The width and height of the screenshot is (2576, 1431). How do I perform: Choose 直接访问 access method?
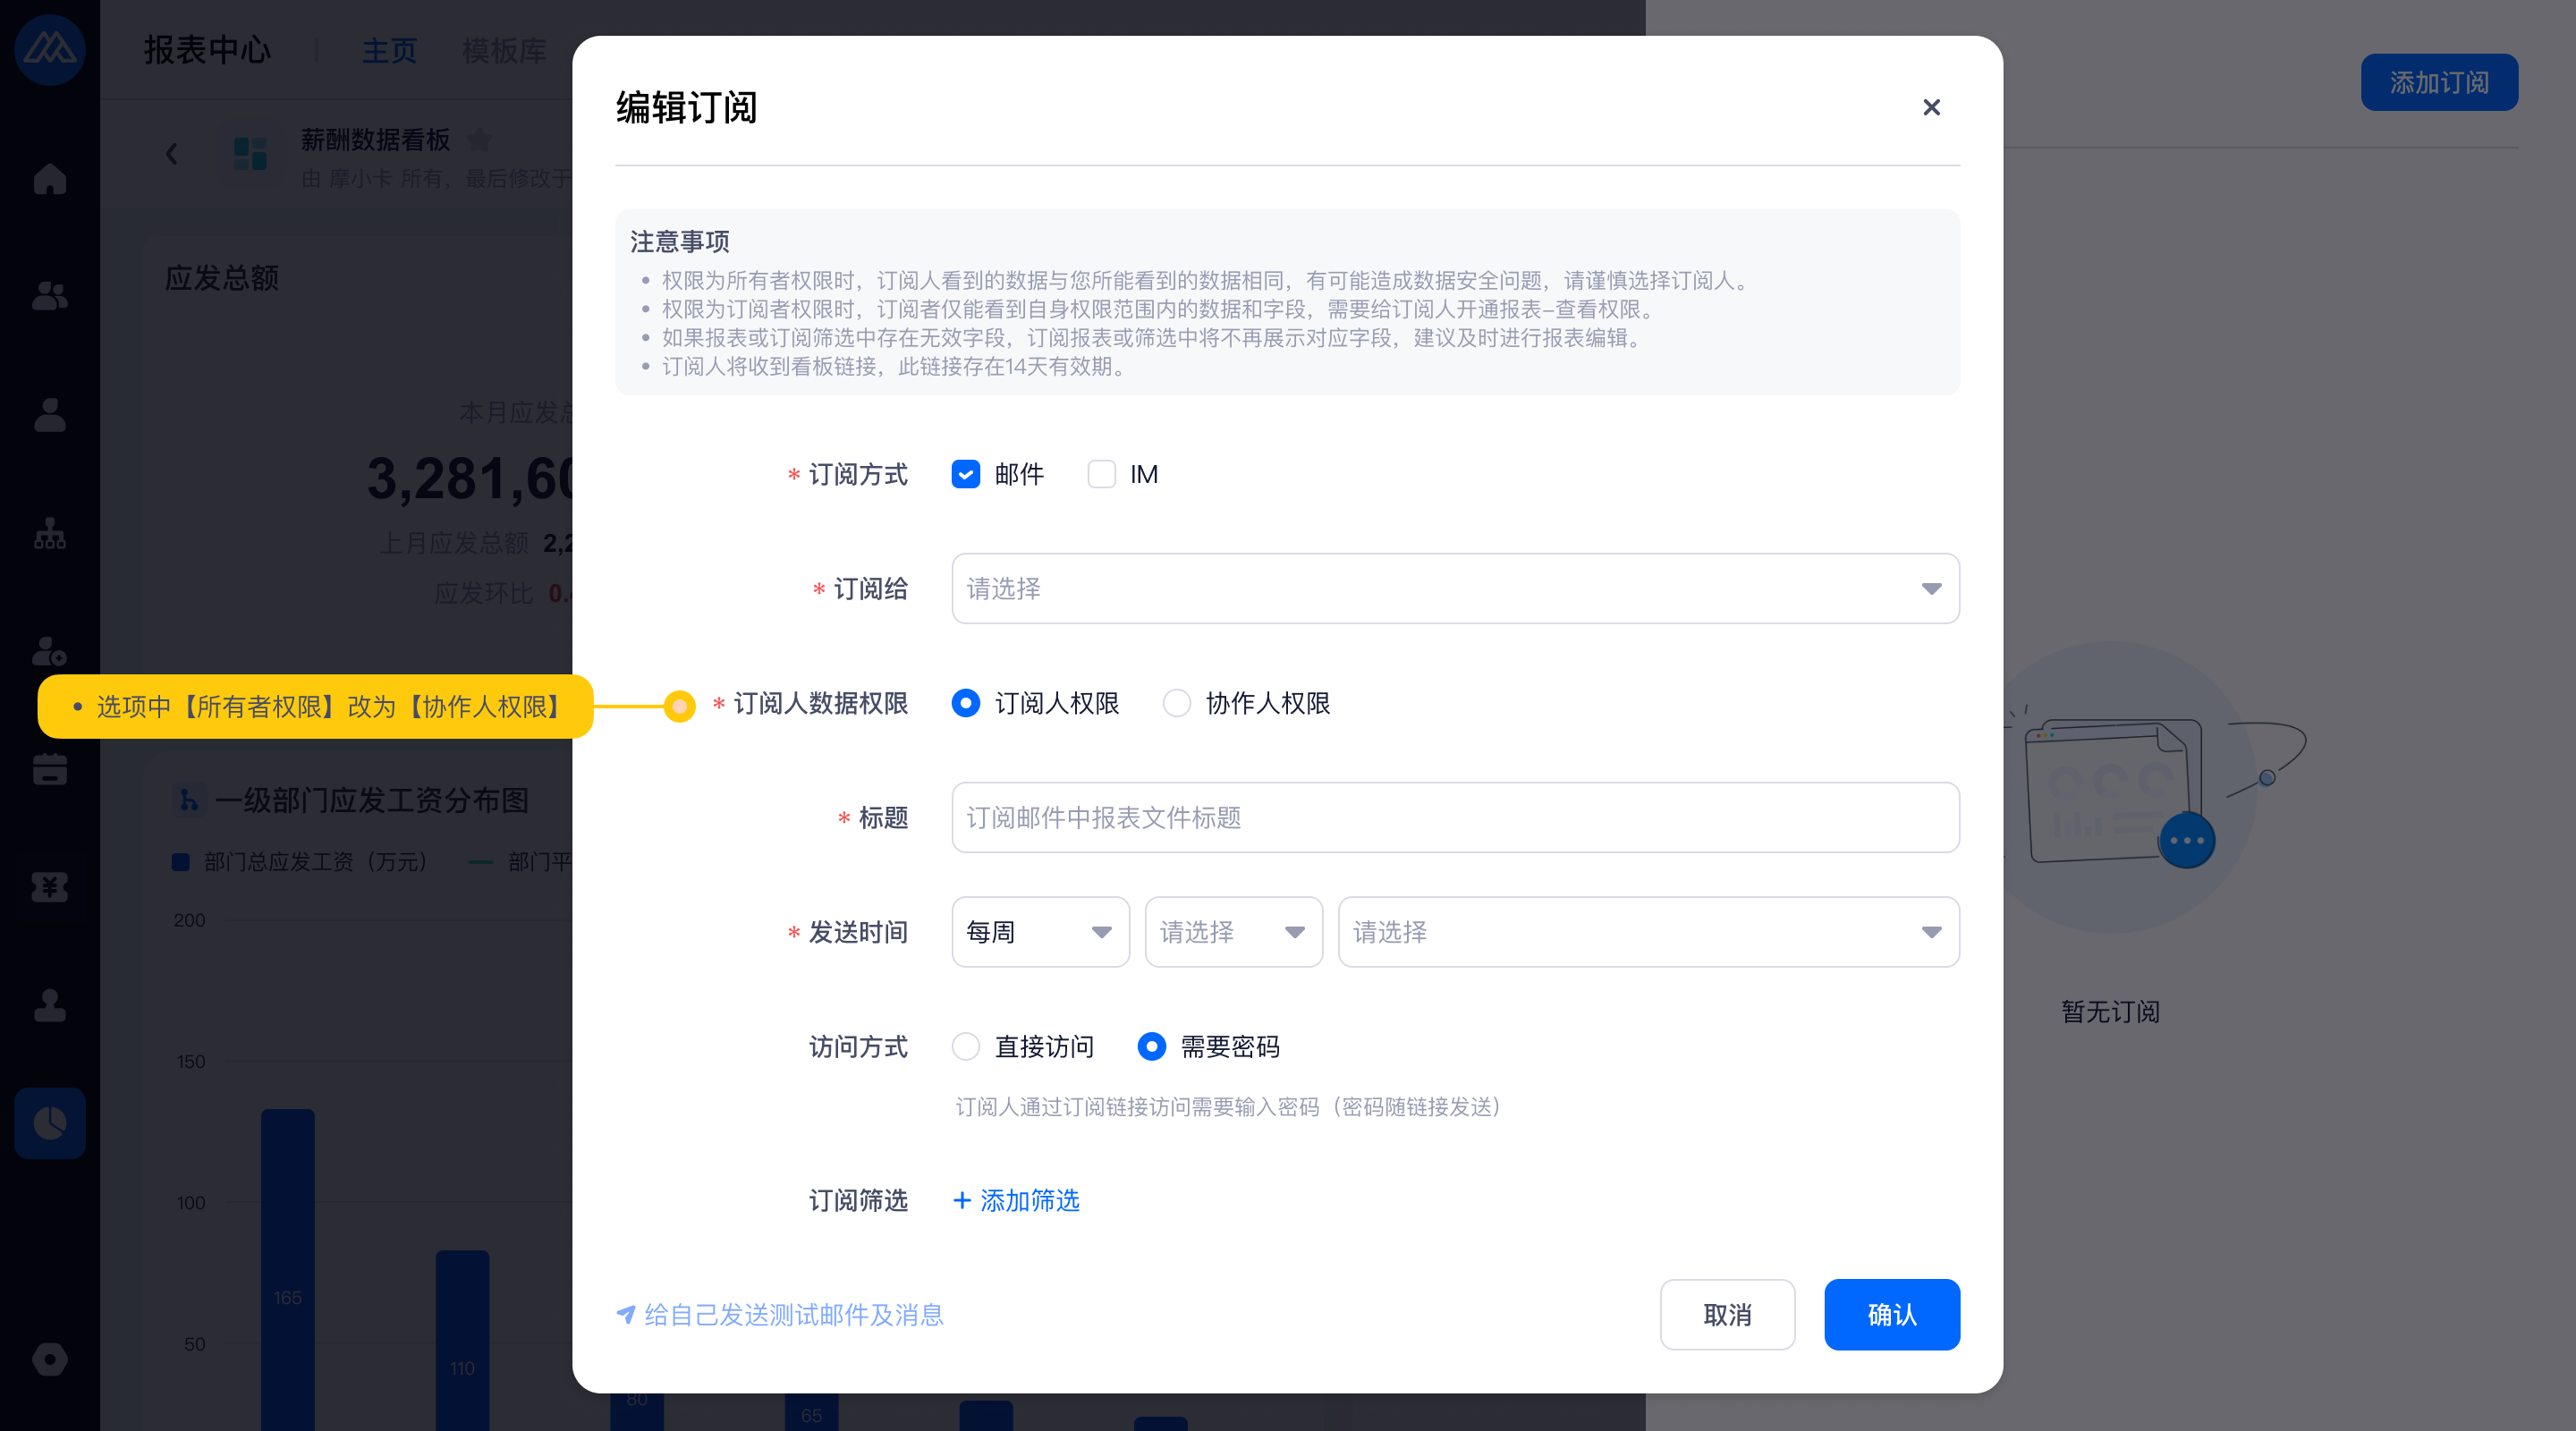pyautogui.click(x=965, y=1046)
